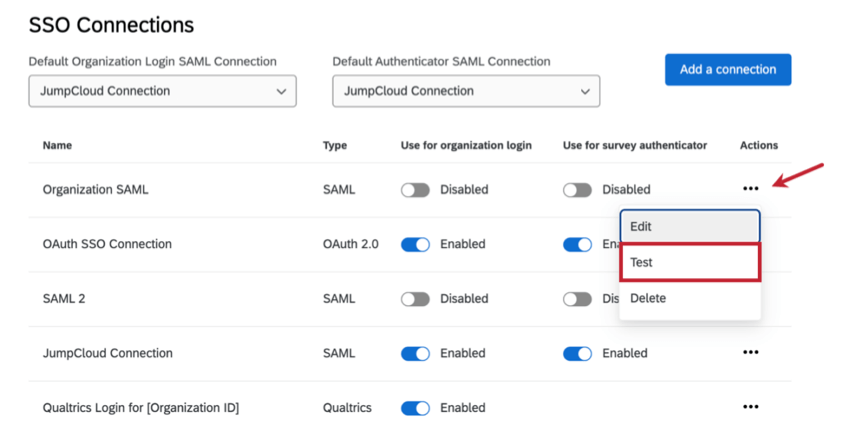Disable organization login for JumpCloud Connection
This screenshot has width=850, height=425.
(x=415, y=353)
